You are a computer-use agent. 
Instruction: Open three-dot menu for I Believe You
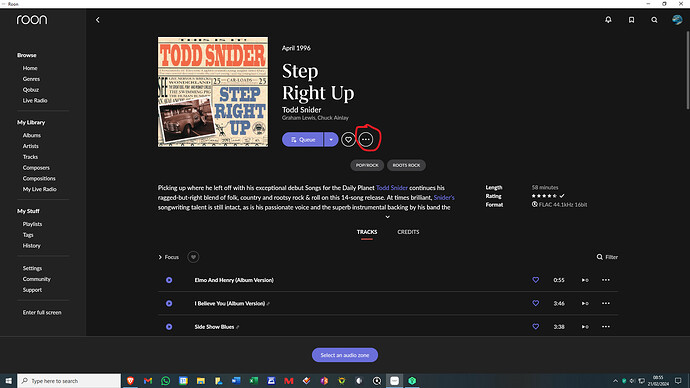tap(606, 303)
